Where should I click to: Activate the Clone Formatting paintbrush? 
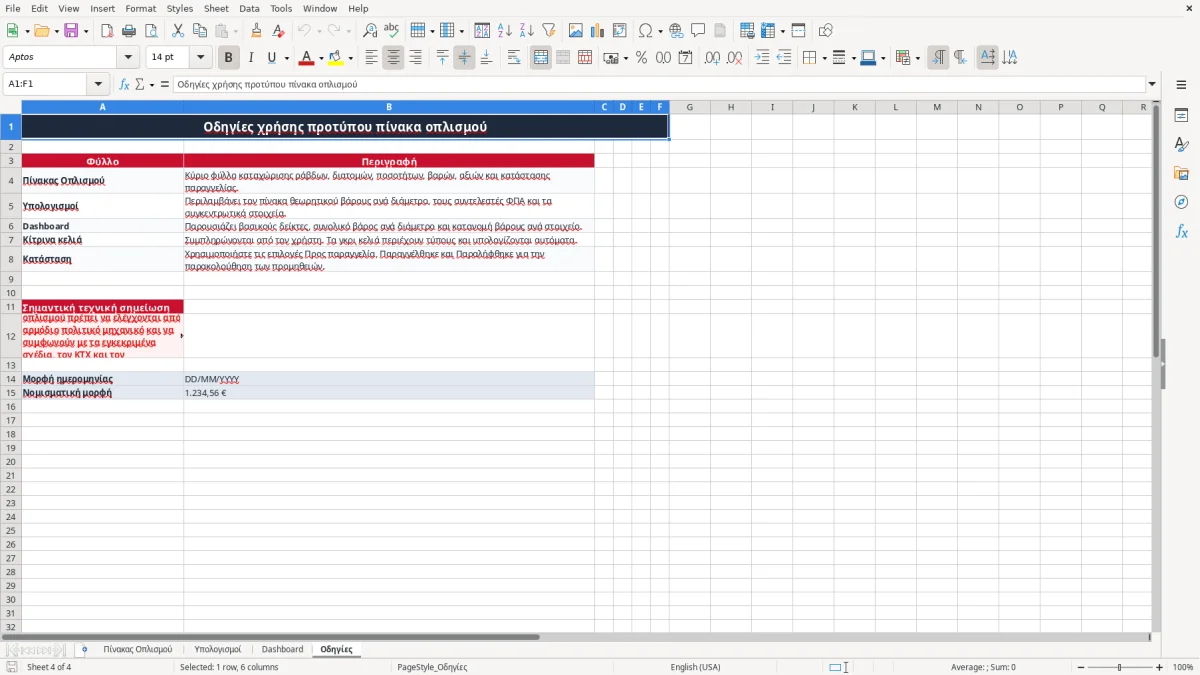[257, 31]
